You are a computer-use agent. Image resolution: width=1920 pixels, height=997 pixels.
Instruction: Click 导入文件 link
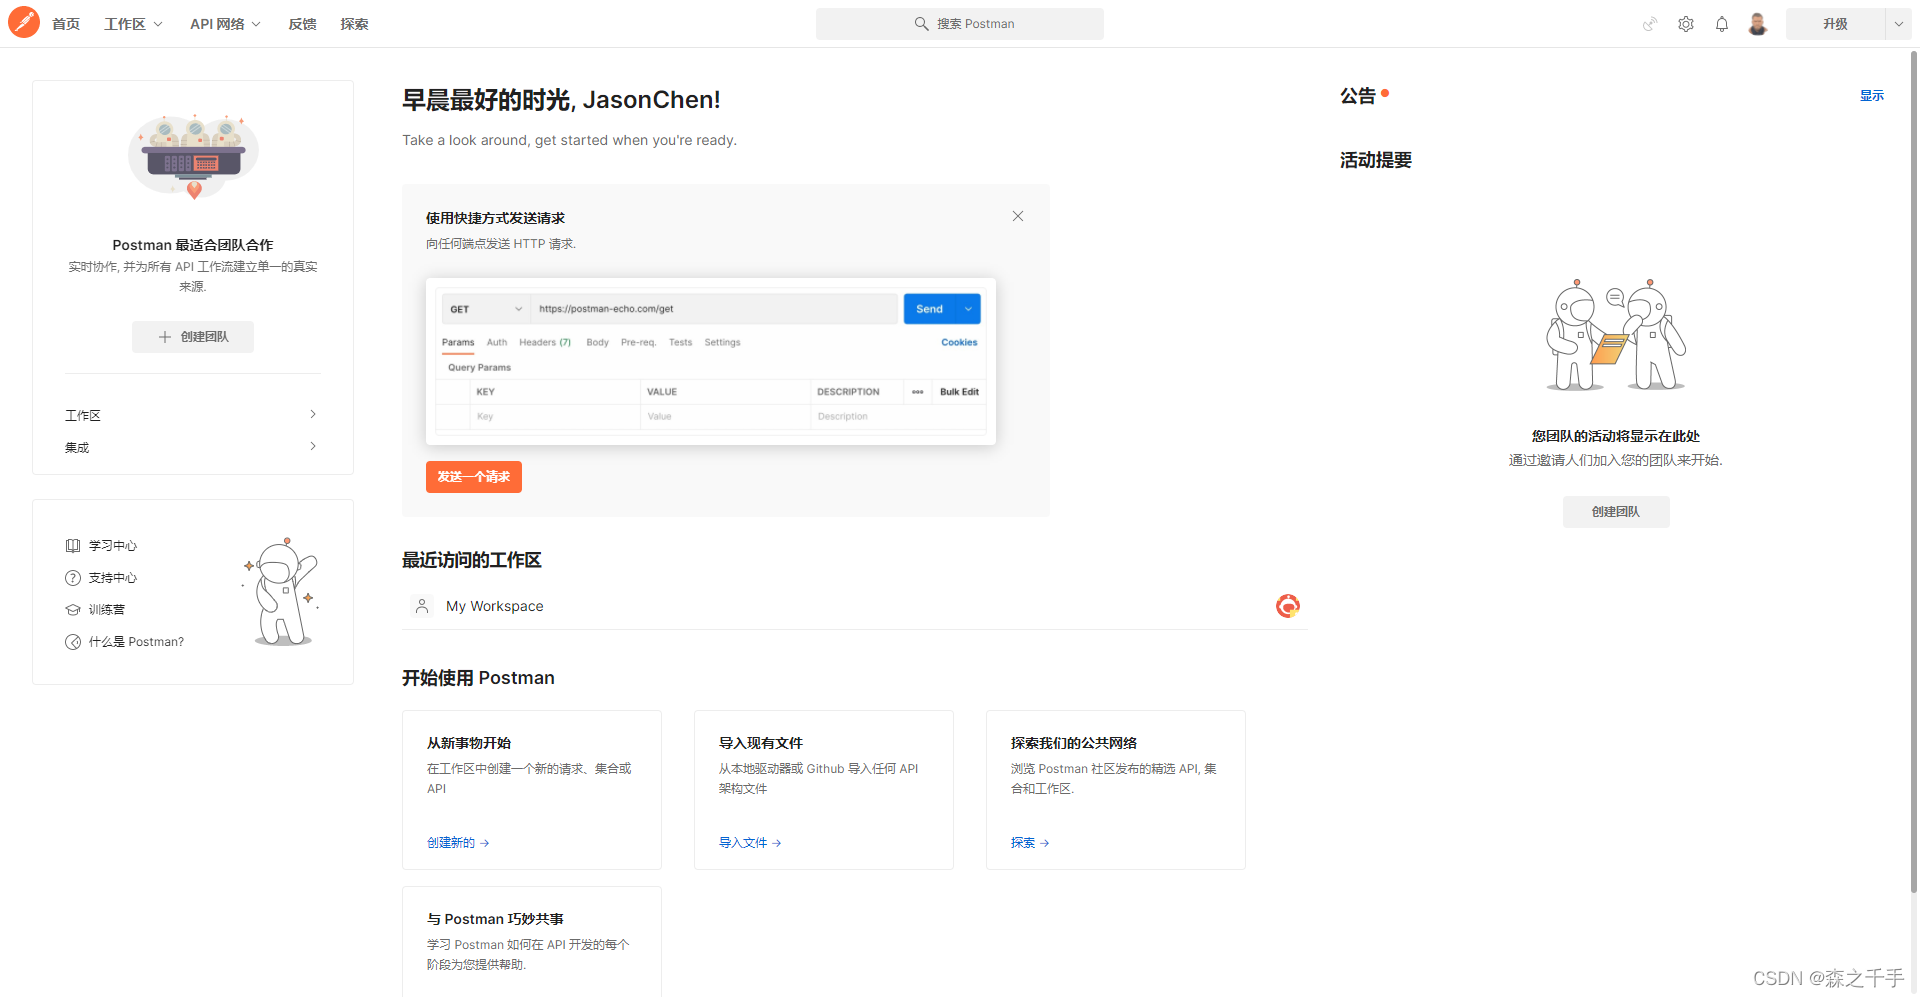tap(750, 843)
